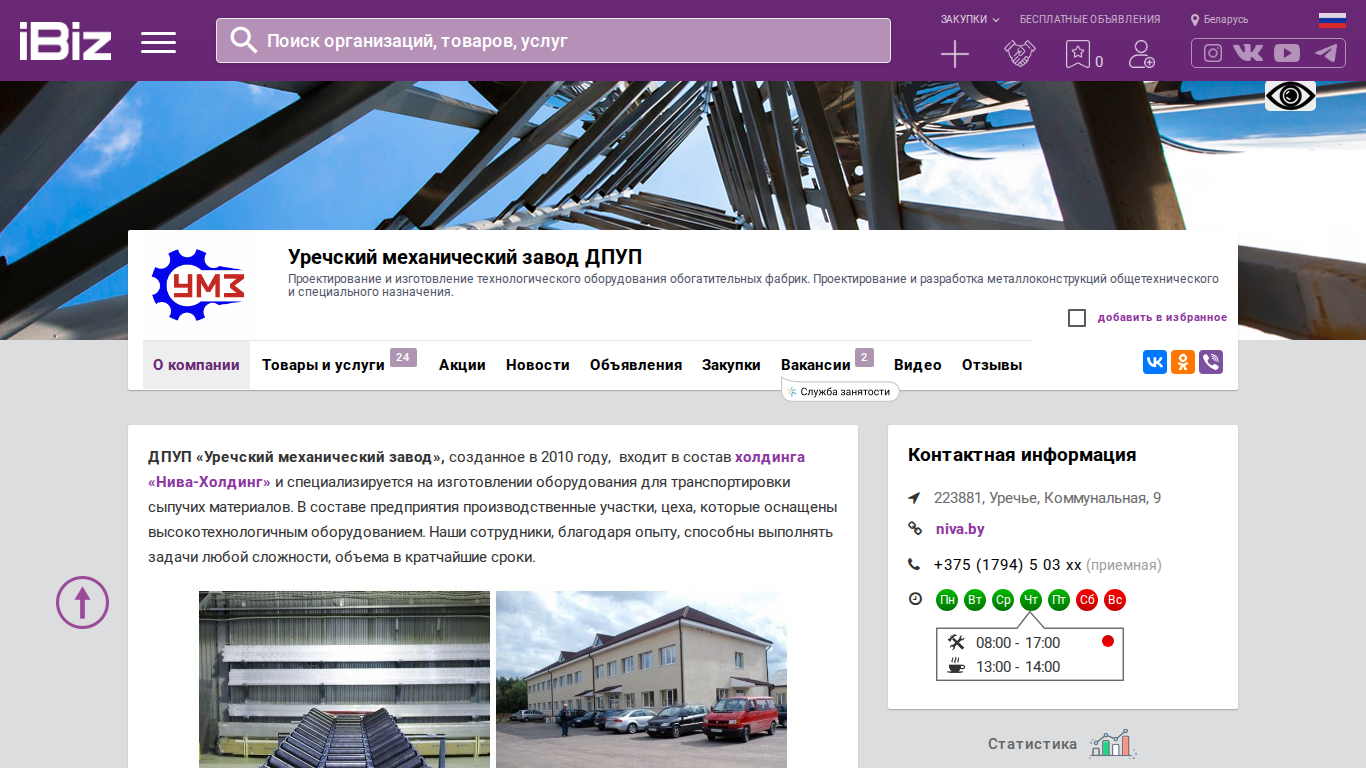
Task: Click the website link chain icon
Action: pyautogui.click(x=914, y=529)
